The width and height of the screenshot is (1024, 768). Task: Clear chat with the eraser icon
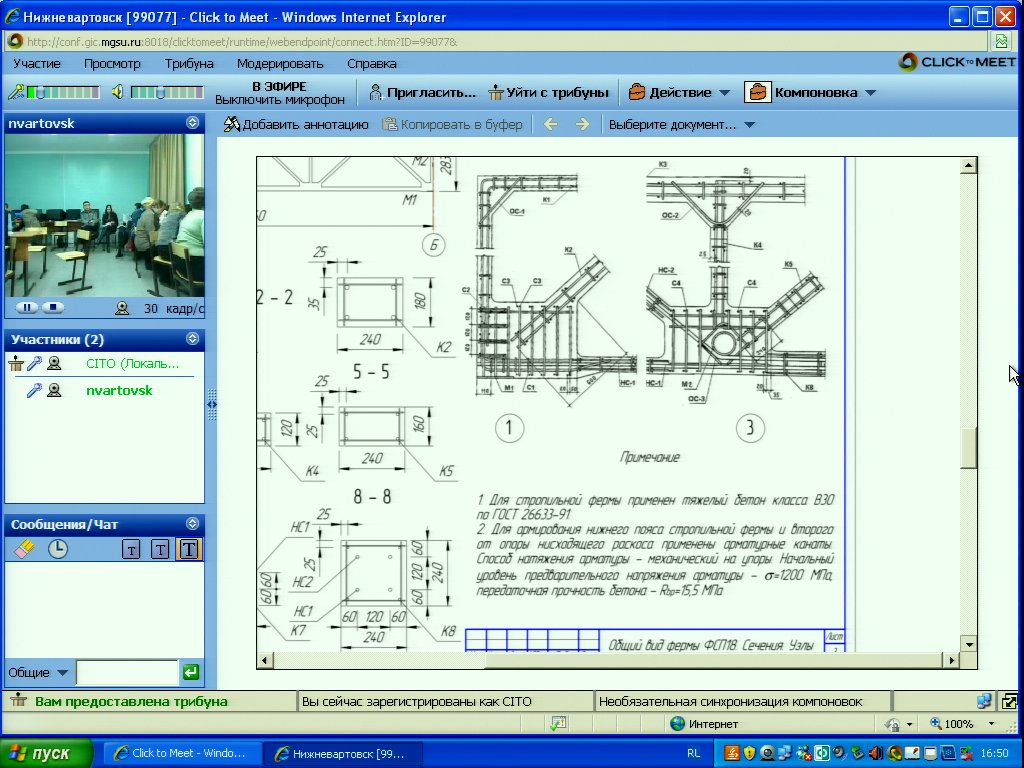(x=24, y=549)
